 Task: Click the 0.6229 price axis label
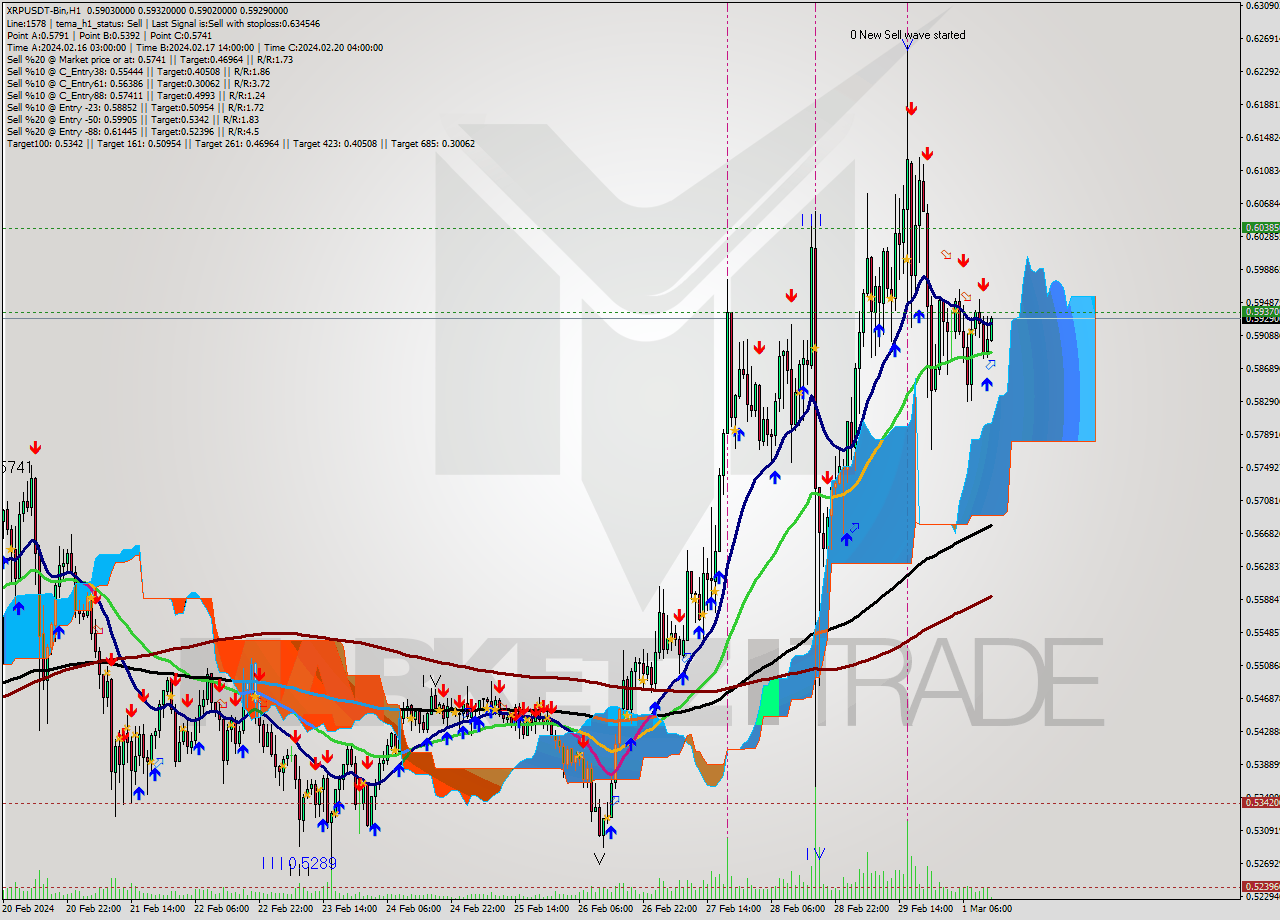click(1263, 72)
